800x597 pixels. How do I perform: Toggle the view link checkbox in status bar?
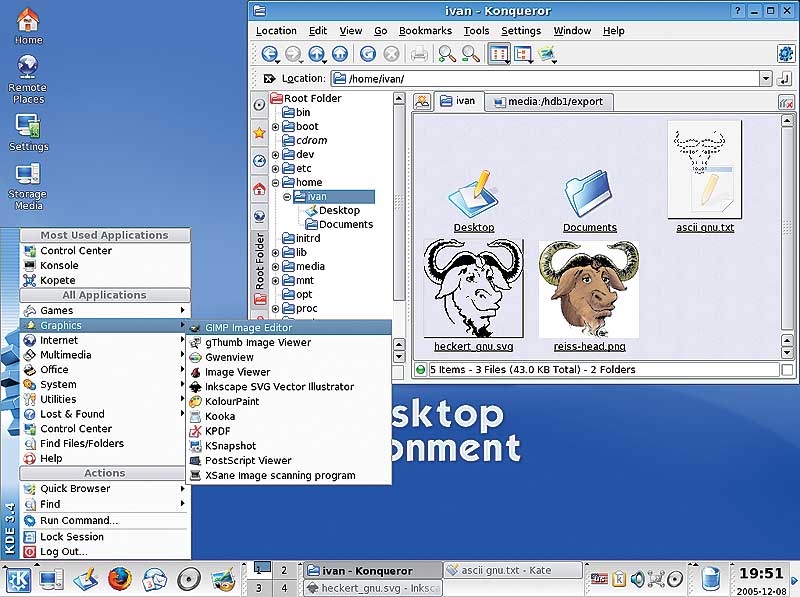[787, 370]
